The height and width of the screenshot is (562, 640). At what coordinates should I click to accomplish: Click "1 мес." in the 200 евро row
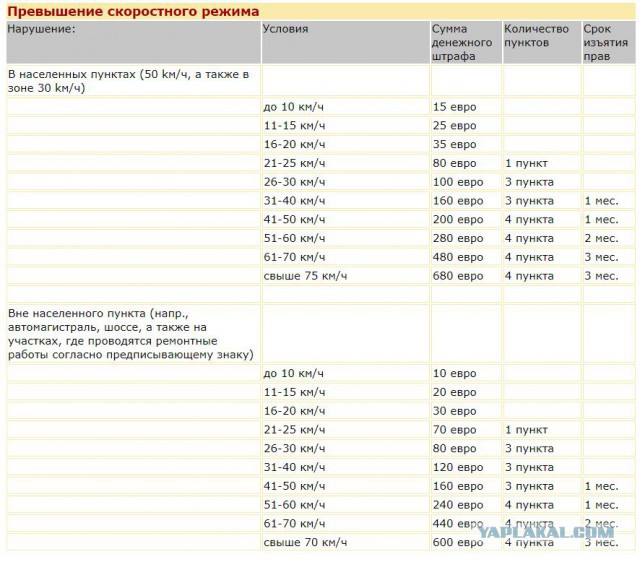point(601,220)
